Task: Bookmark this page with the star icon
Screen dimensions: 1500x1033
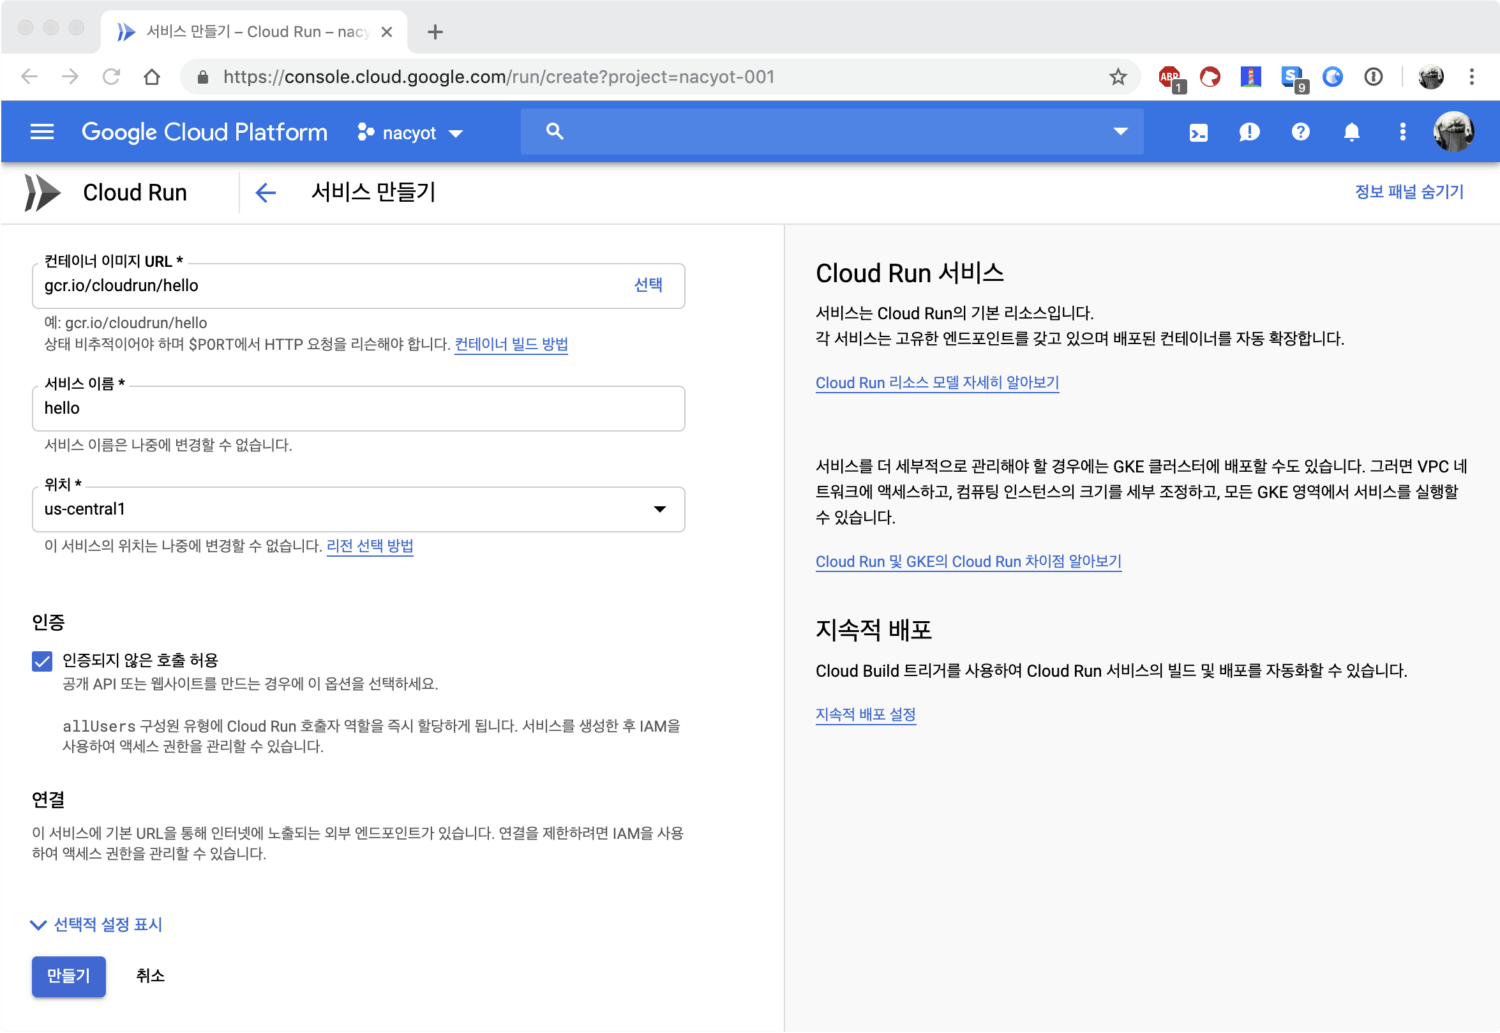Action: click(1117, 77)
